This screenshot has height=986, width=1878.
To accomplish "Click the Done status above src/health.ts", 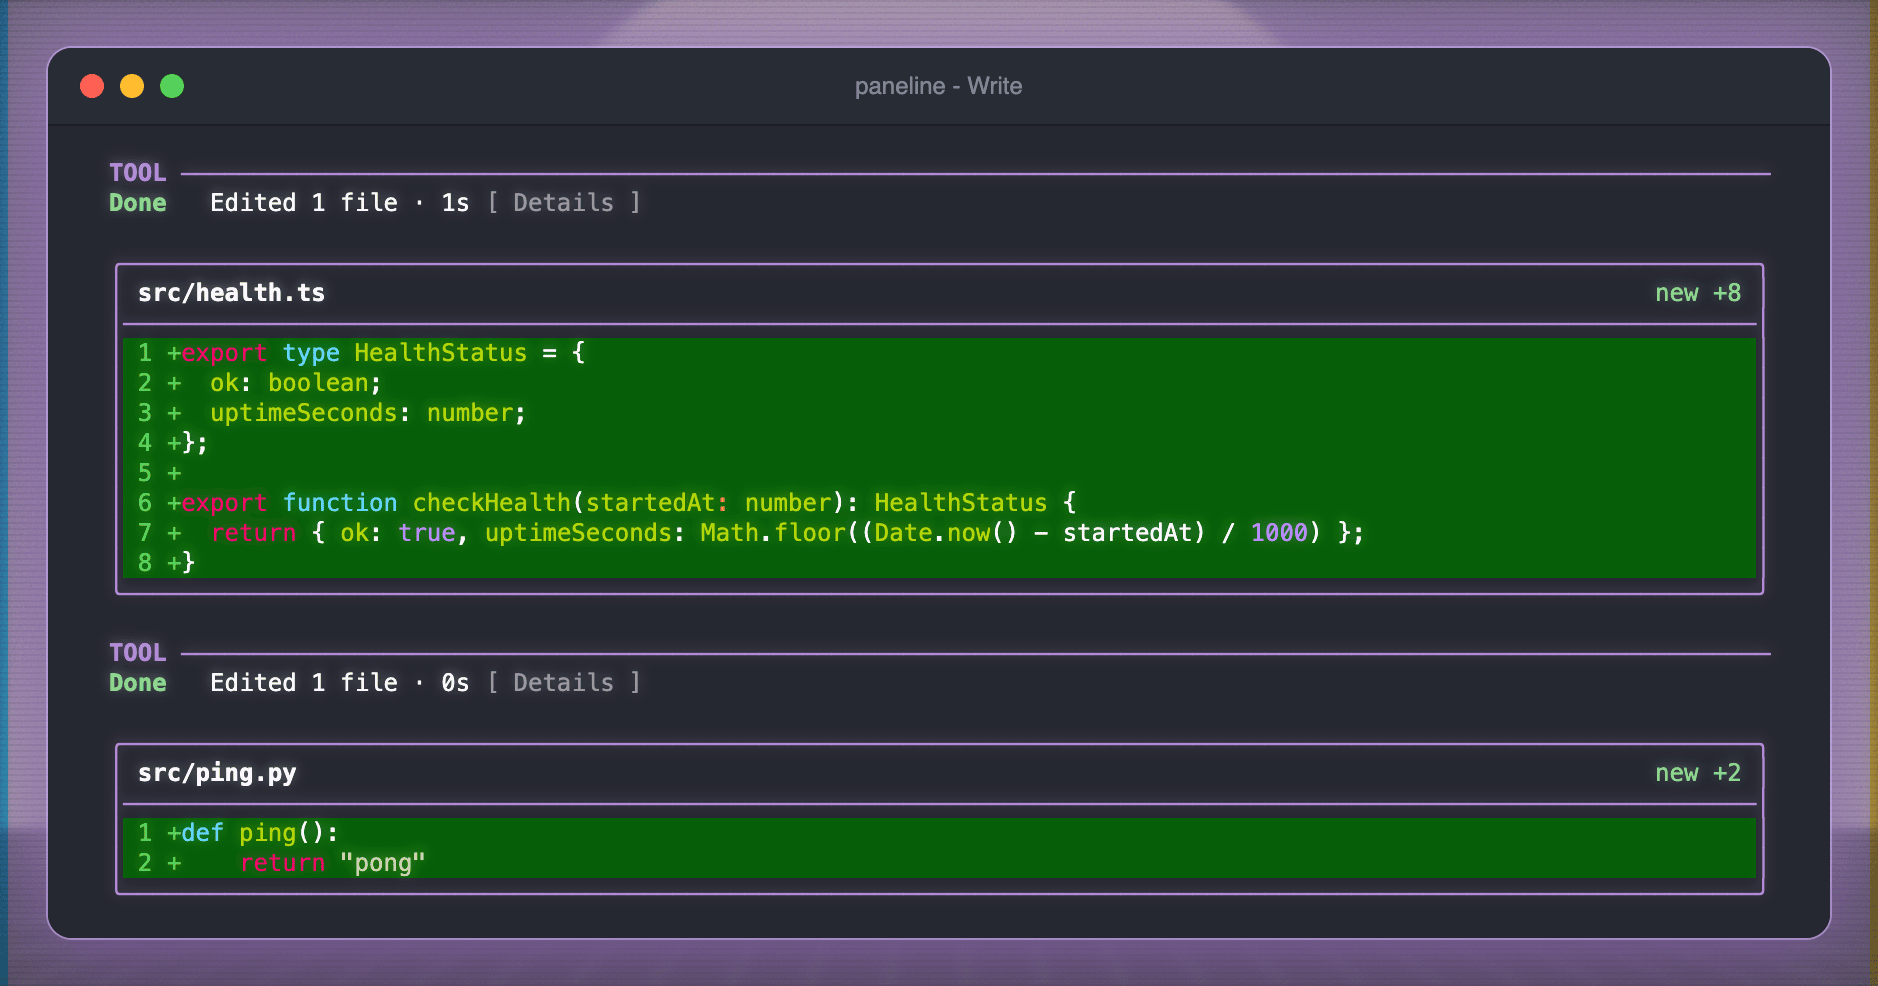I will point(138,203).
